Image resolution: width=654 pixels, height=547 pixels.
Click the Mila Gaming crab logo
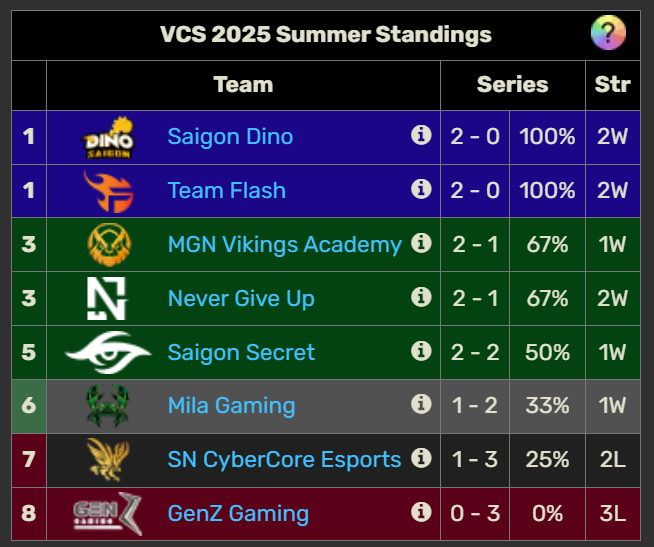(108, 406)
